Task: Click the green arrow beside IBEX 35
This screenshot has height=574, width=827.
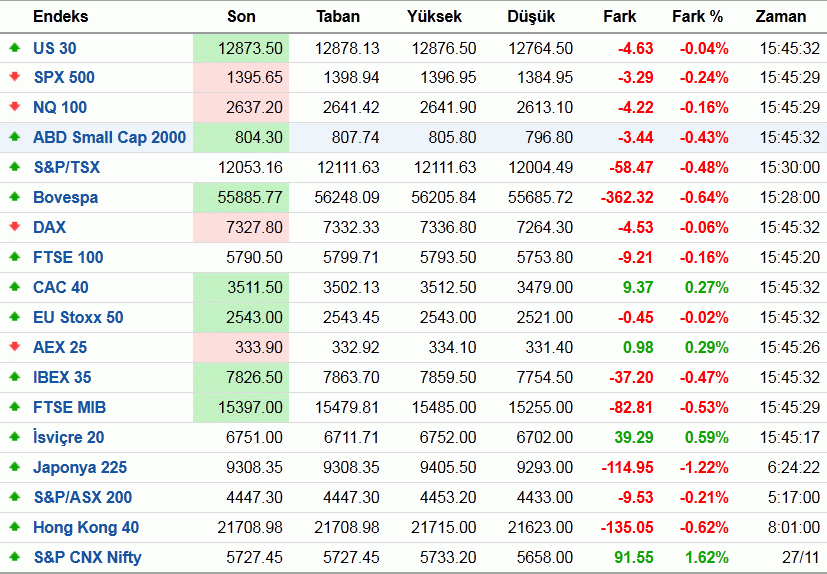Action: [x=15, y=377]
